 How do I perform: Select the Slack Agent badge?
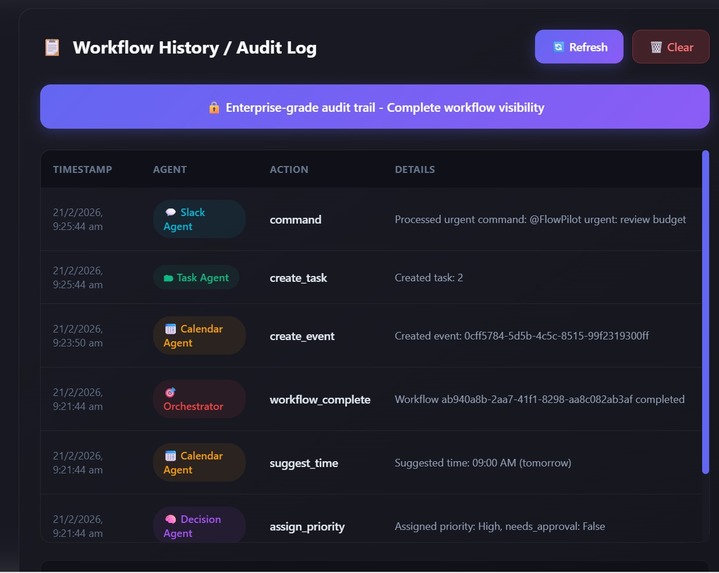click(x=199, y=219)
